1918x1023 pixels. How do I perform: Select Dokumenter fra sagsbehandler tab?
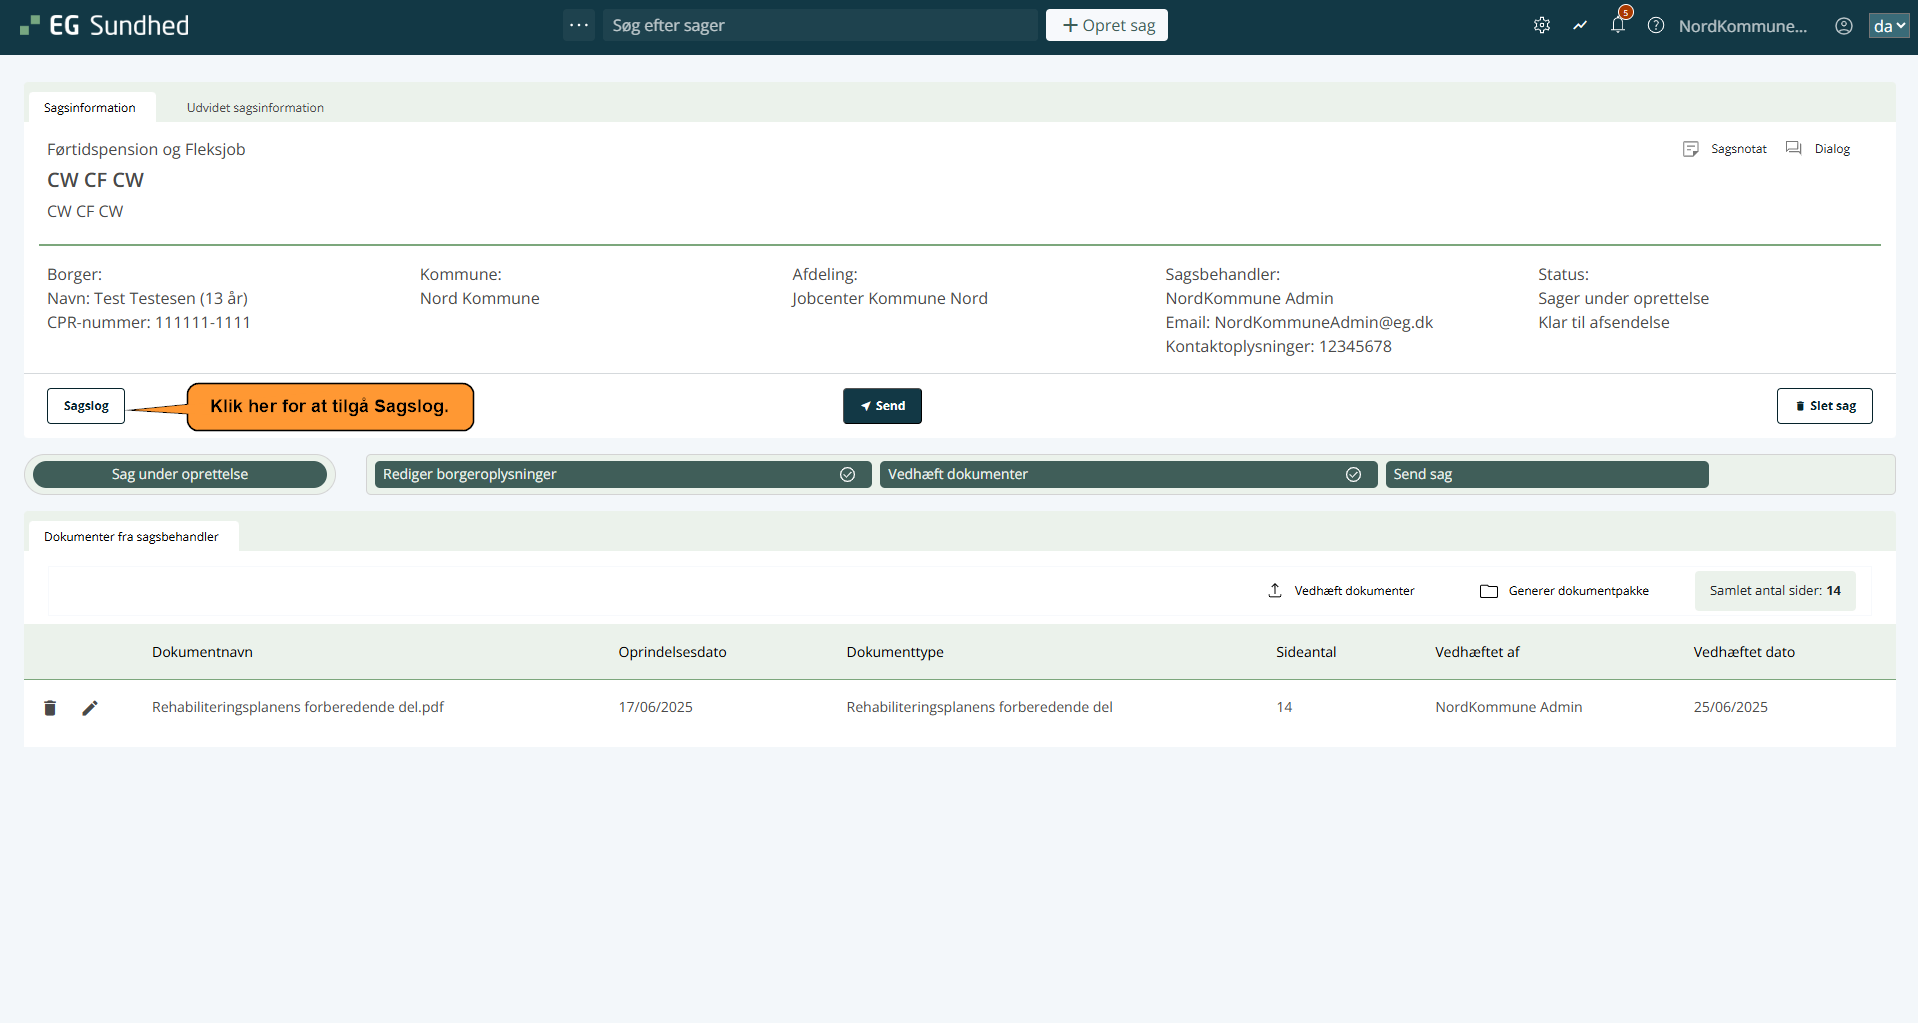click(x=131, y=537)
